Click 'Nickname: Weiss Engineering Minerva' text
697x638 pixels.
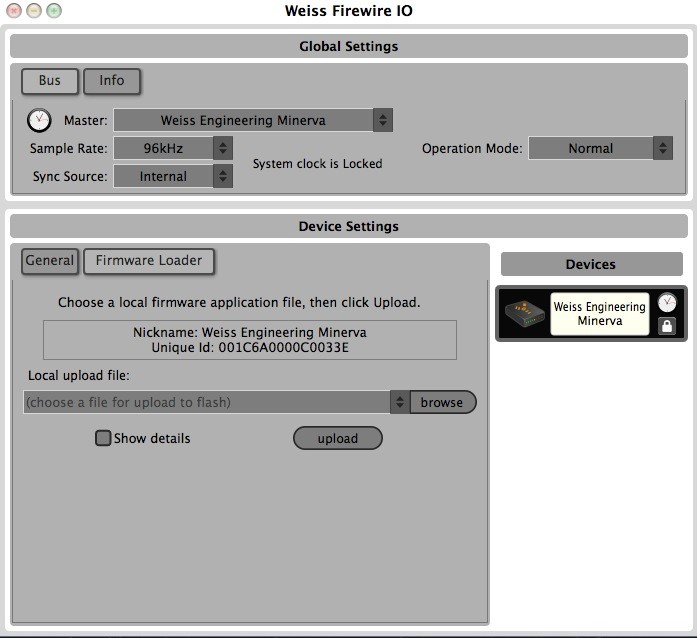pyautogui.click(x=250, y=333)
